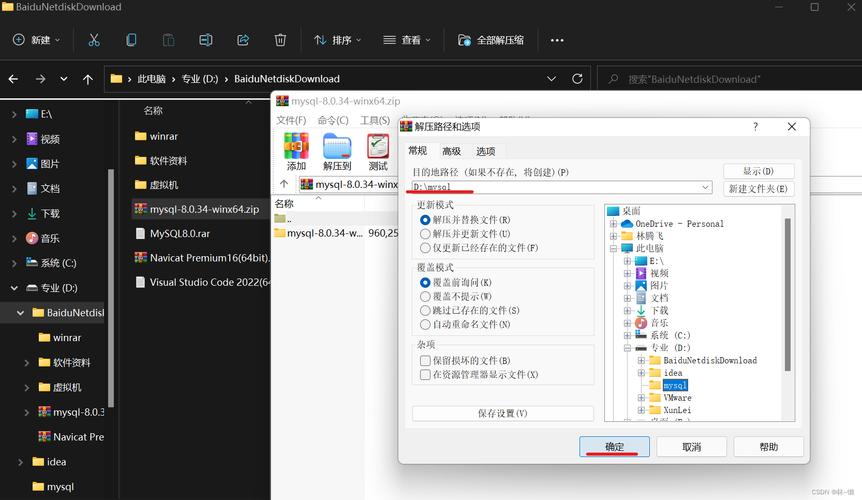
Task: Click the Share icon in Explorer toolbar
Action: pos(243,40)
